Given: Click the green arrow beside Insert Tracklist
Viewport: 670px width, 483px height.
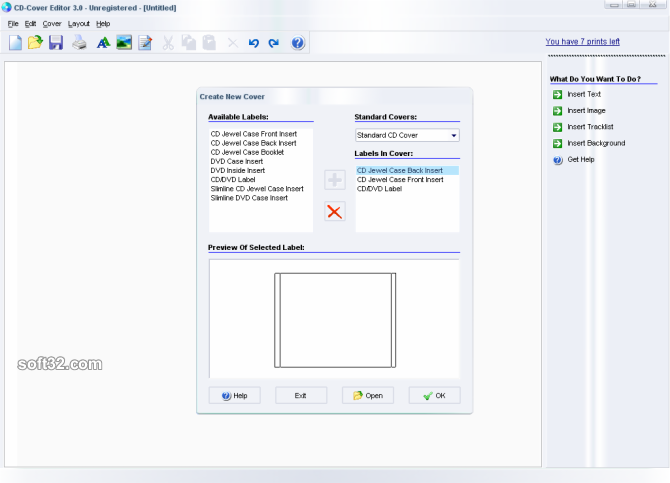Looking at the screenshot, I should click(x=558, y=127).
